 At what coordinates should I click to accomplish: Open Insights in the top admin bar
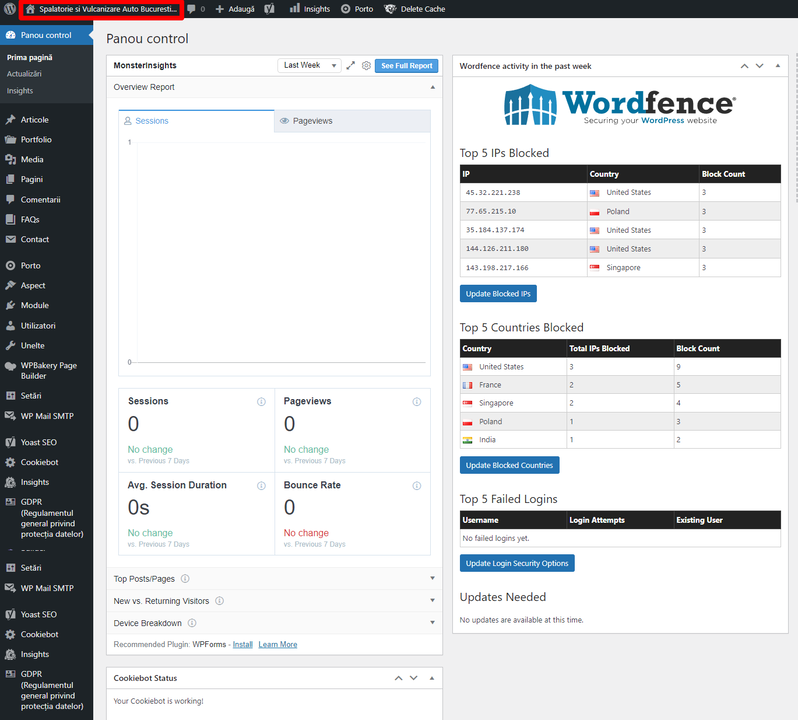point(309,9)
